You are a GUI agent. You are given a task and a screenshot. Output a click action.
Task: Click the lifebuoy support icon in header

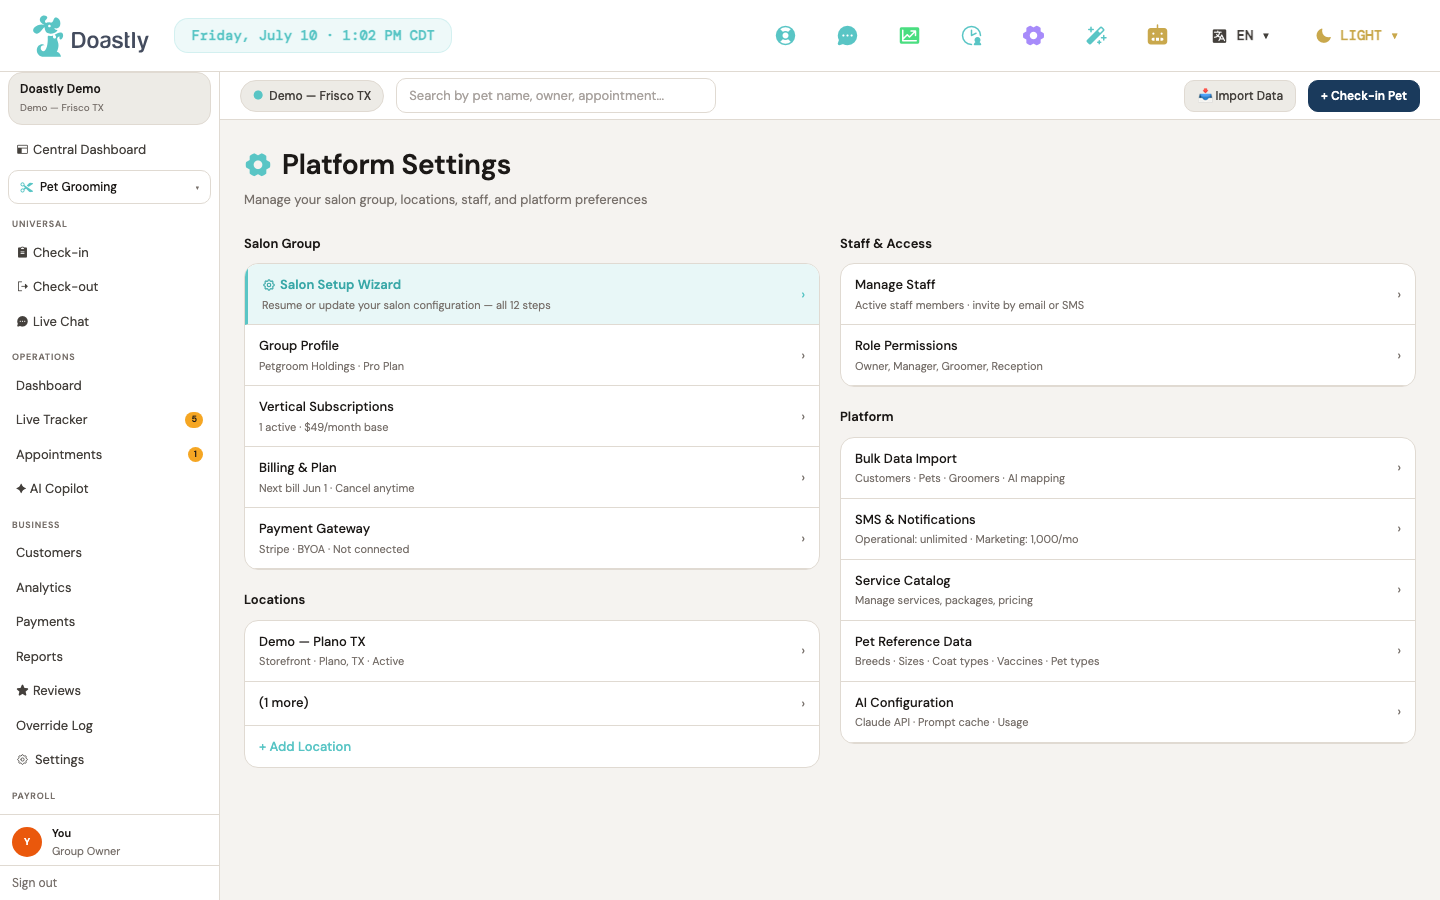pos(786,36)
